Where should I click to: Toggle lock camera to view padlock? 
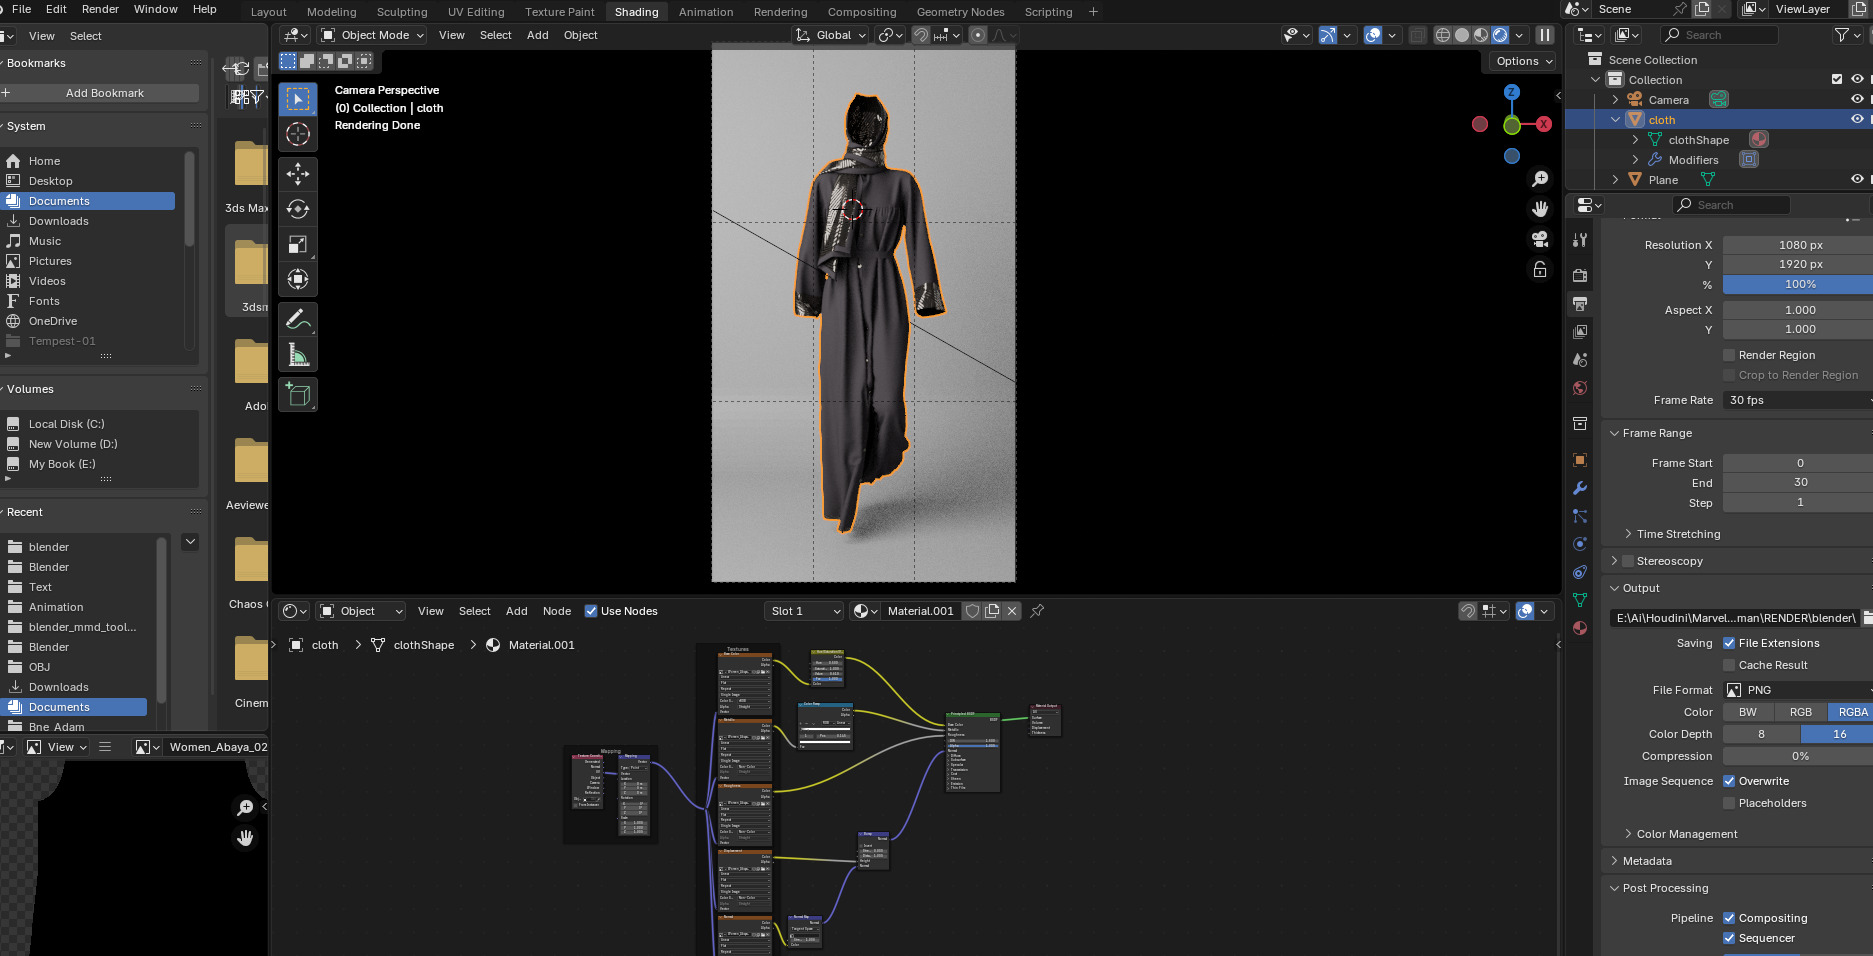[x=1540, y=269]
